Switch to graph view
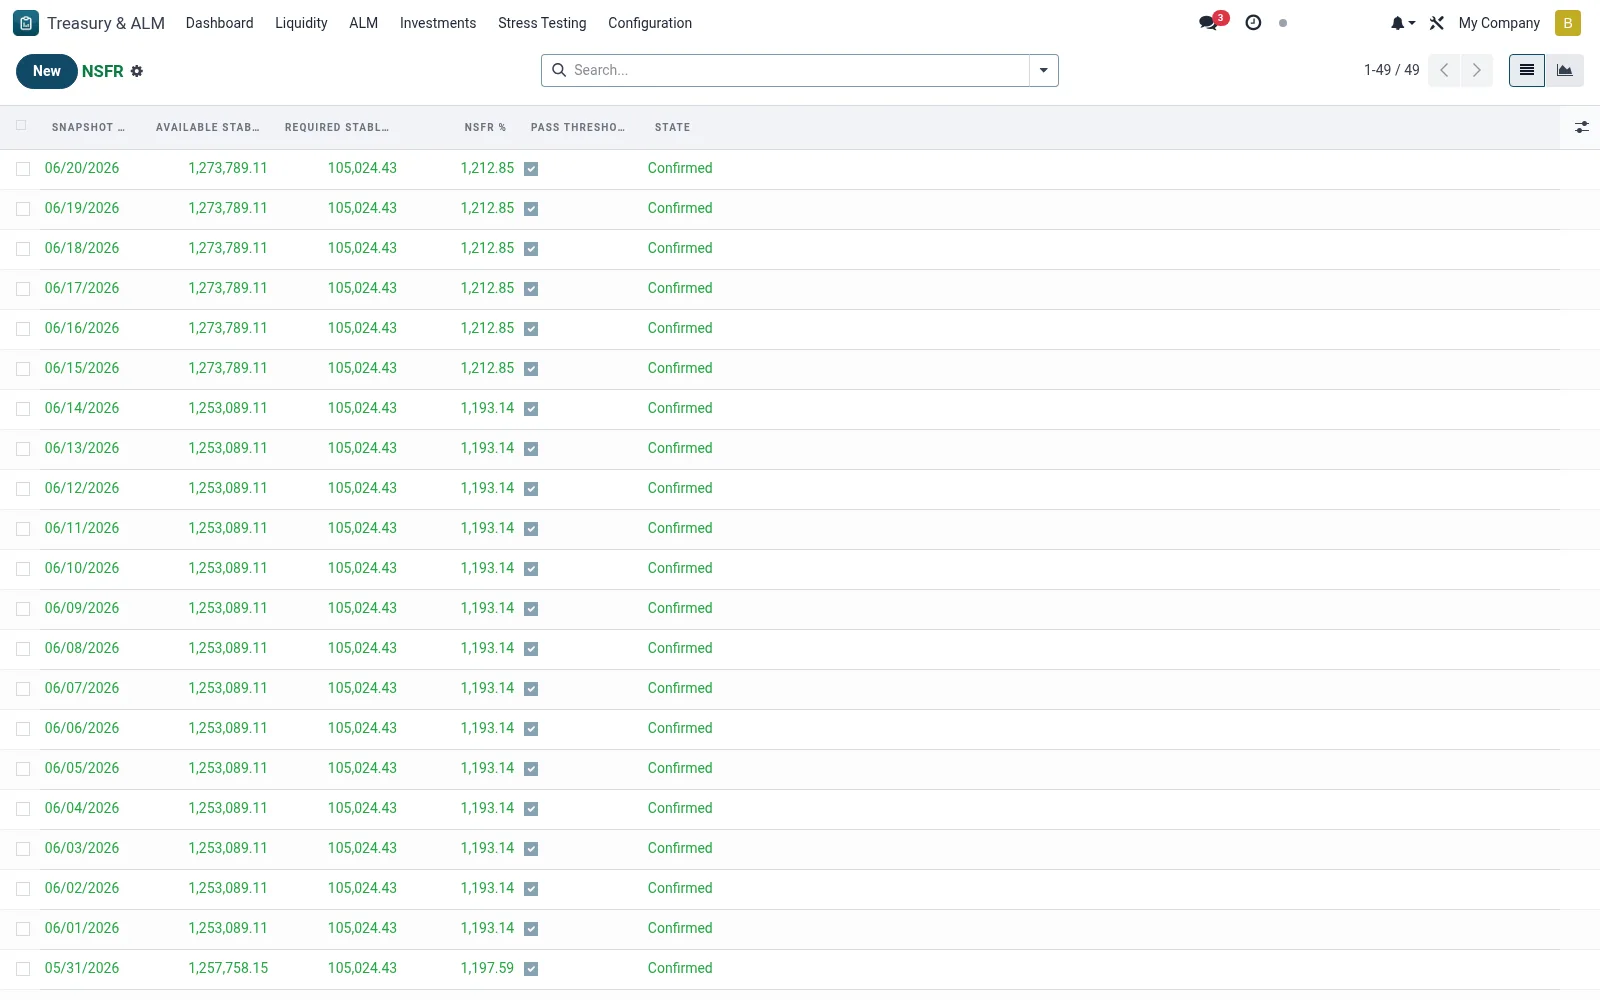This screenshot has width=1600, height=1000. click(x=1565, y=70)
